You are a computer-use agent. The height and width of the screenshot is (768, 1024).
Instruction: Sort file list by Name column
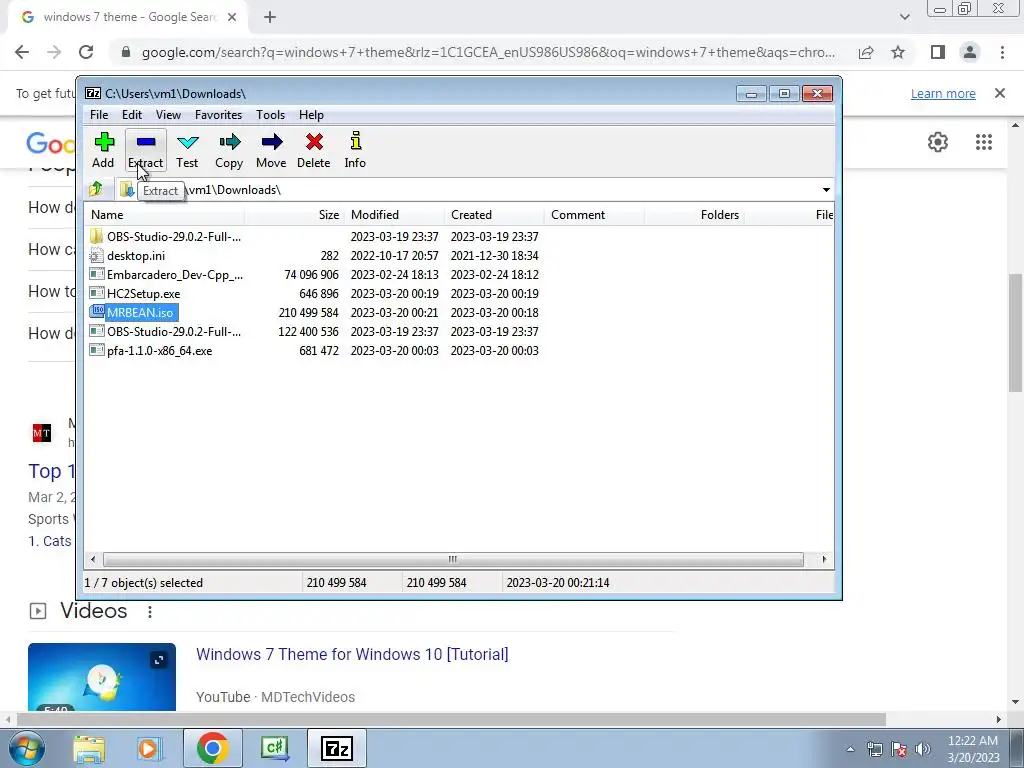[x=165, y=215]
